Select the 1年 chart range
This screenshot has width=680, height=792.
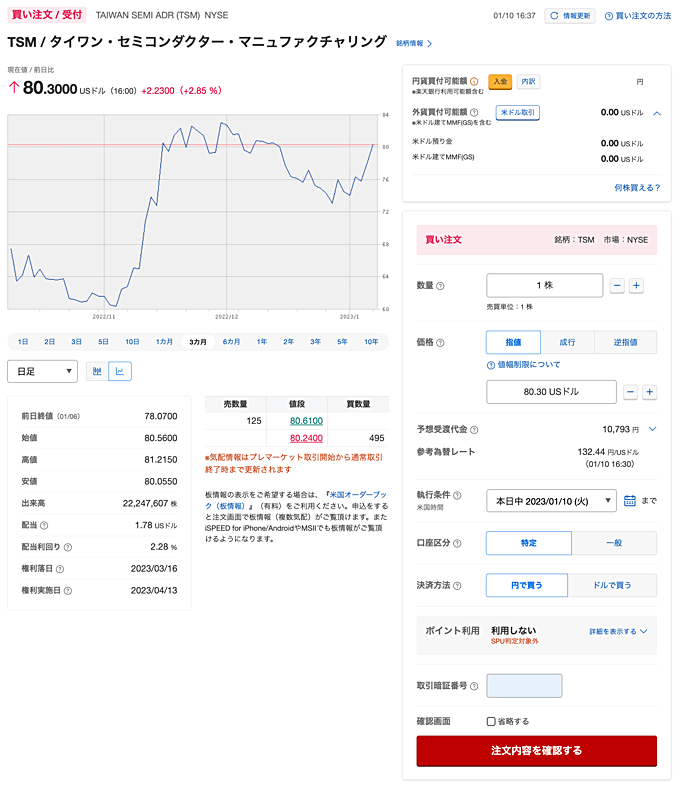coord(262,342)
